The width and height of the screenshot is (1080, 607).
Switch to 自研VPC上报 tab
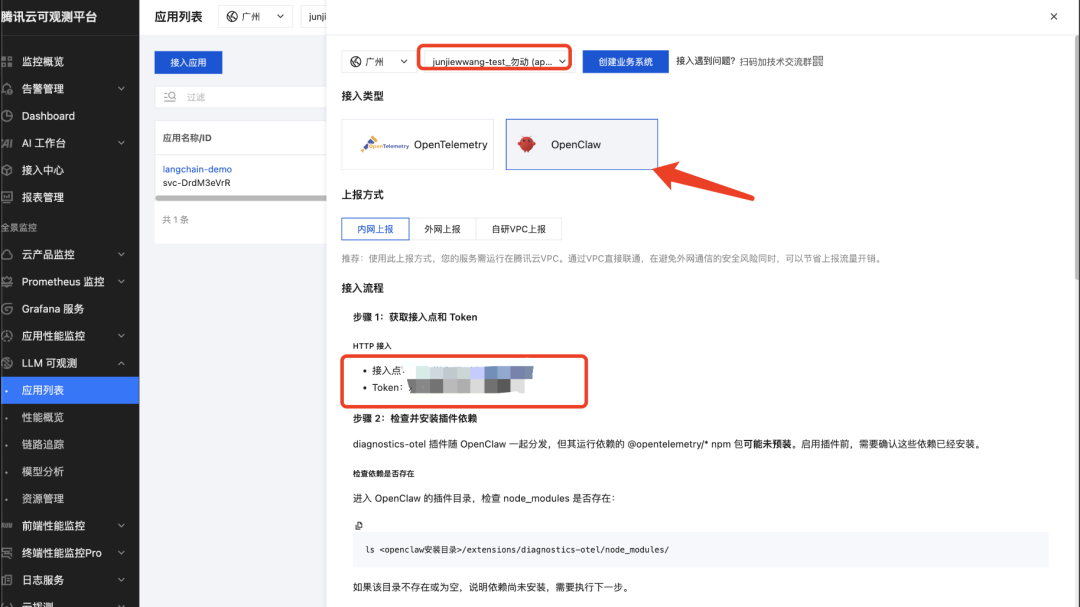[519, 229]
